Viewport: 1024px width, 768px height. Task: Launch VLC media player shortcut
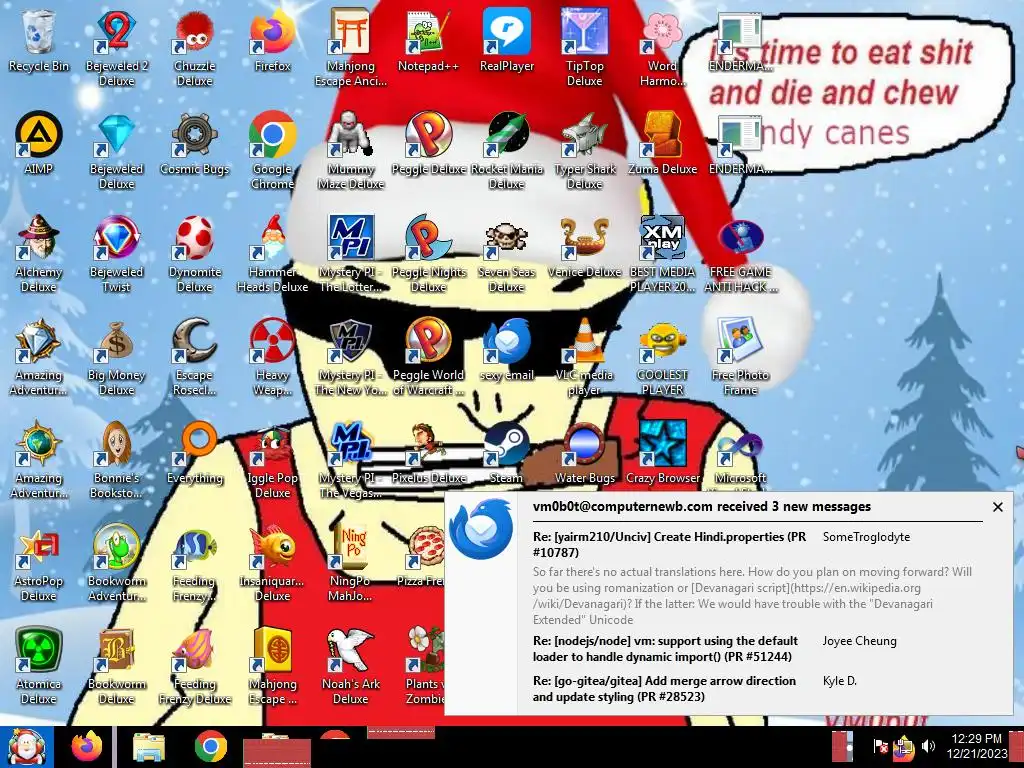584,356
